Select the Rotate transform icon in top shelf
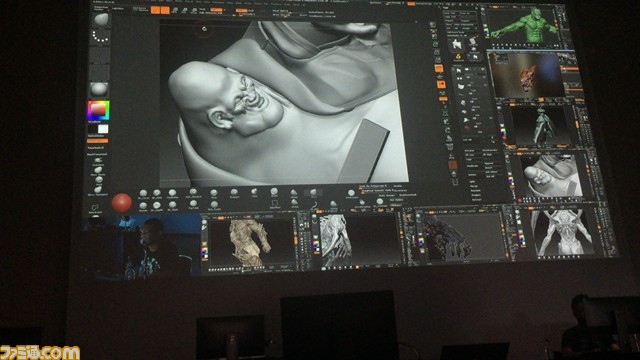Image resolution: width=640 pixels, height=360 pixels. pyautogui.click(x=194, y=10)
